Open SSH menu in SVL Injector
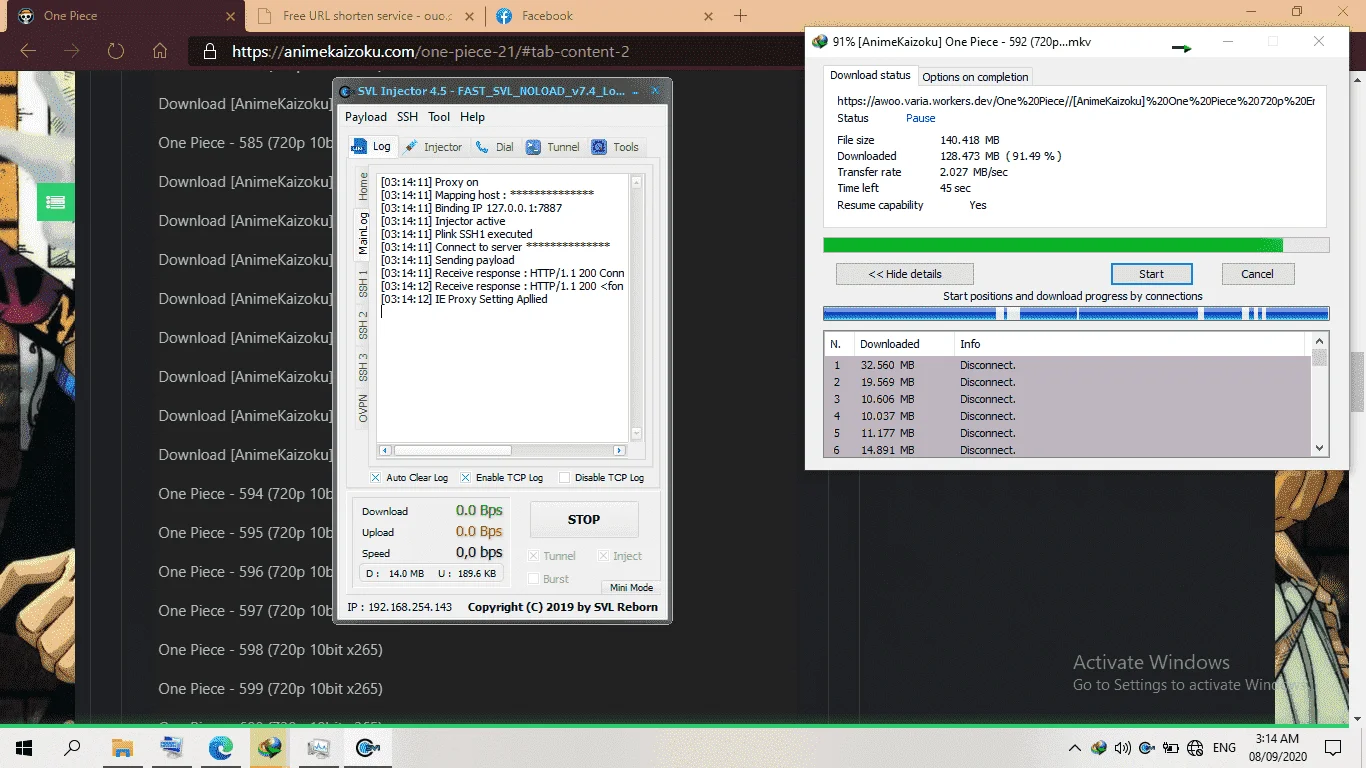 pos(407,117)
